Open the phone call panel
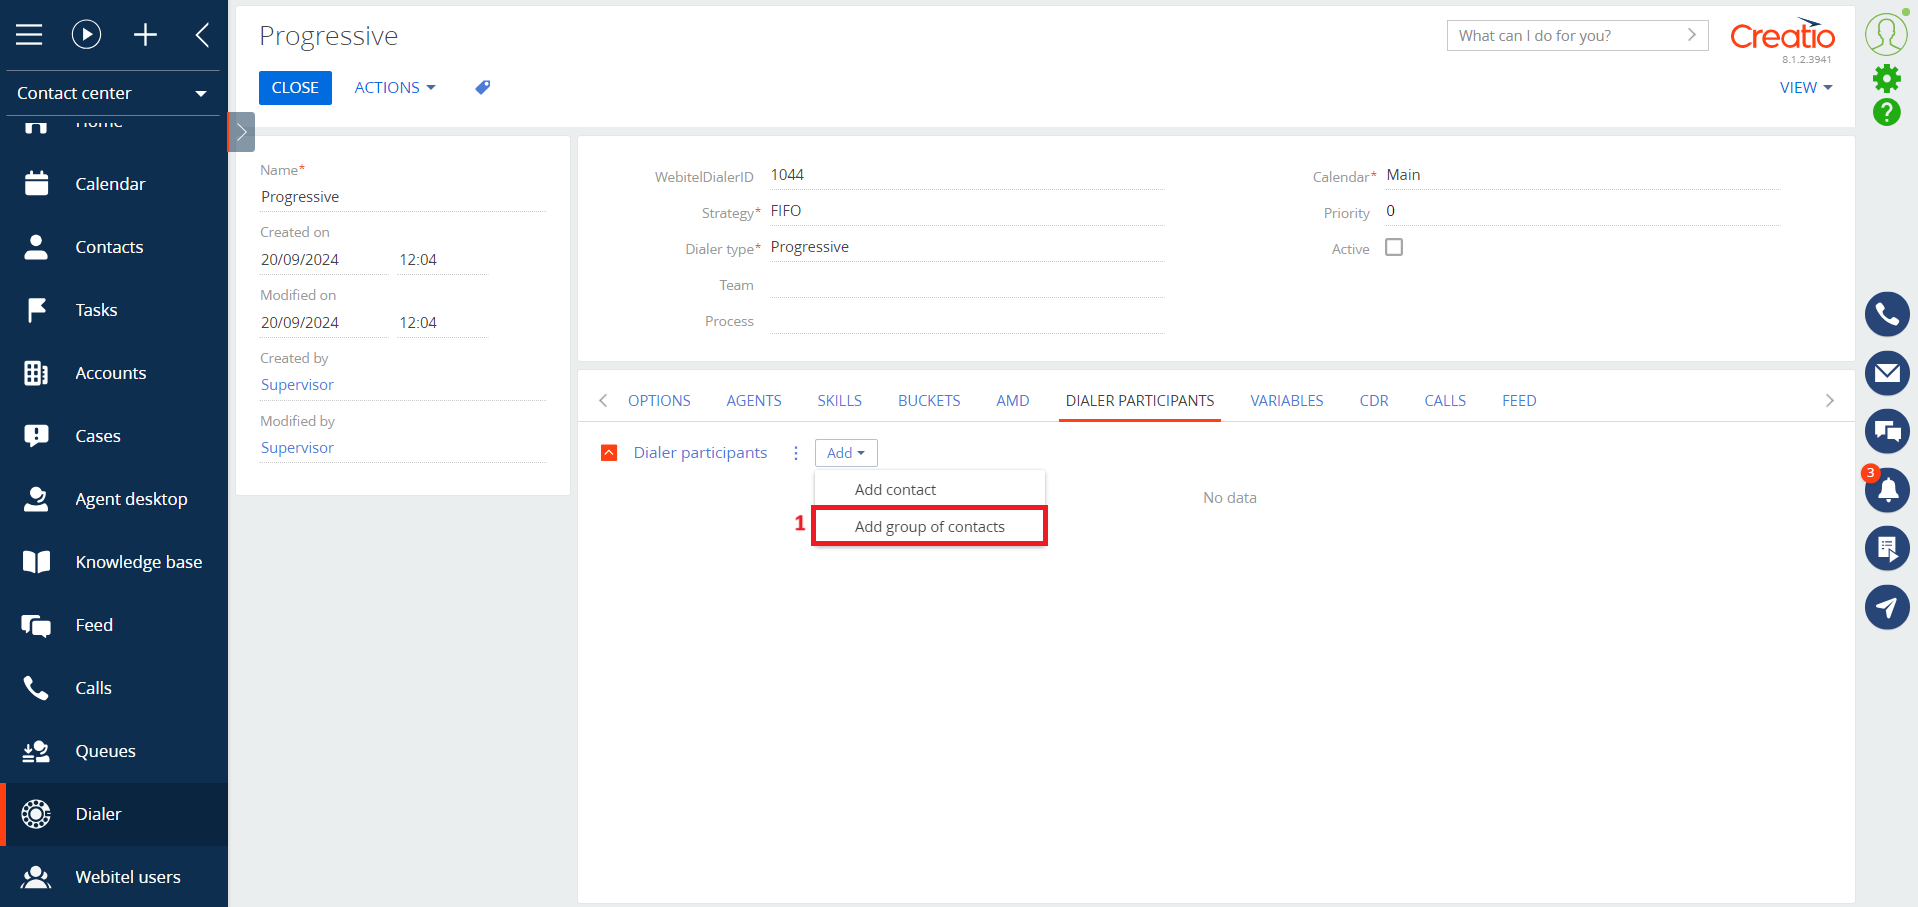Image resolution: width=1918 pixels, height=907 pixels. [x=1887, y=315]
